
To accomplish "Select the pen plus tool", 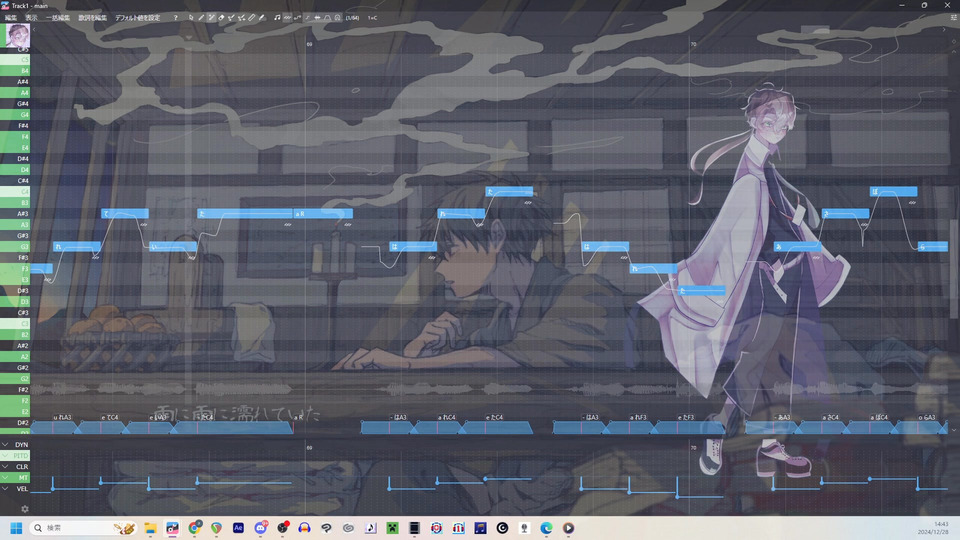I will click(x=211, y=18).
